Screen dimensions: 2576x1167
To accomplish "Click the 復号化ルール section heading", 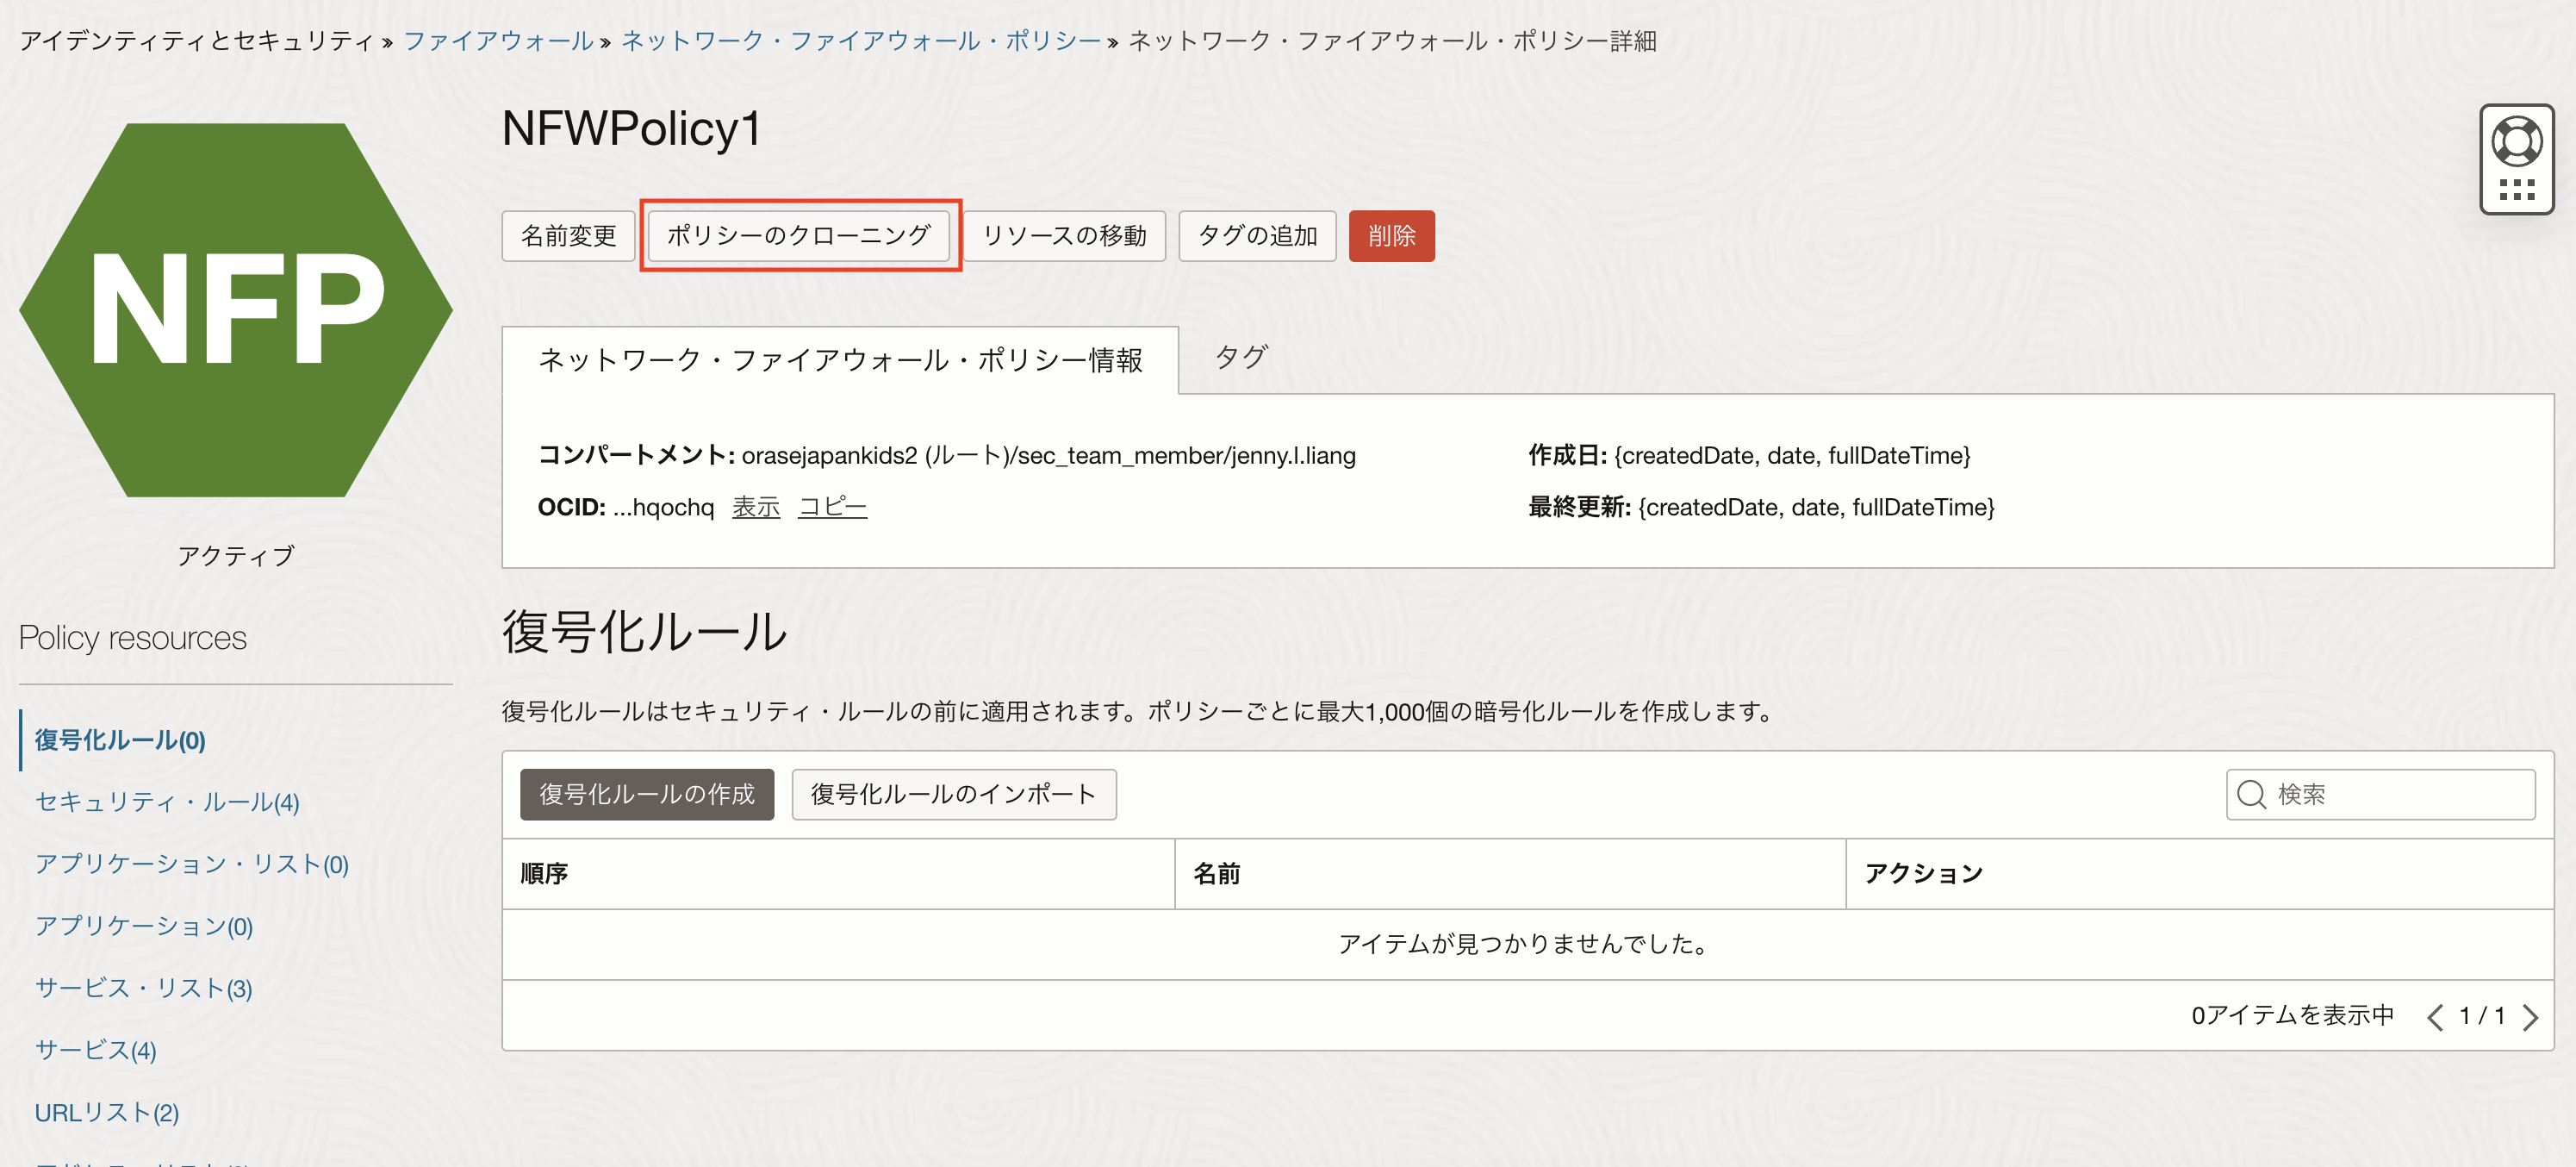I will tap(645, 631).
